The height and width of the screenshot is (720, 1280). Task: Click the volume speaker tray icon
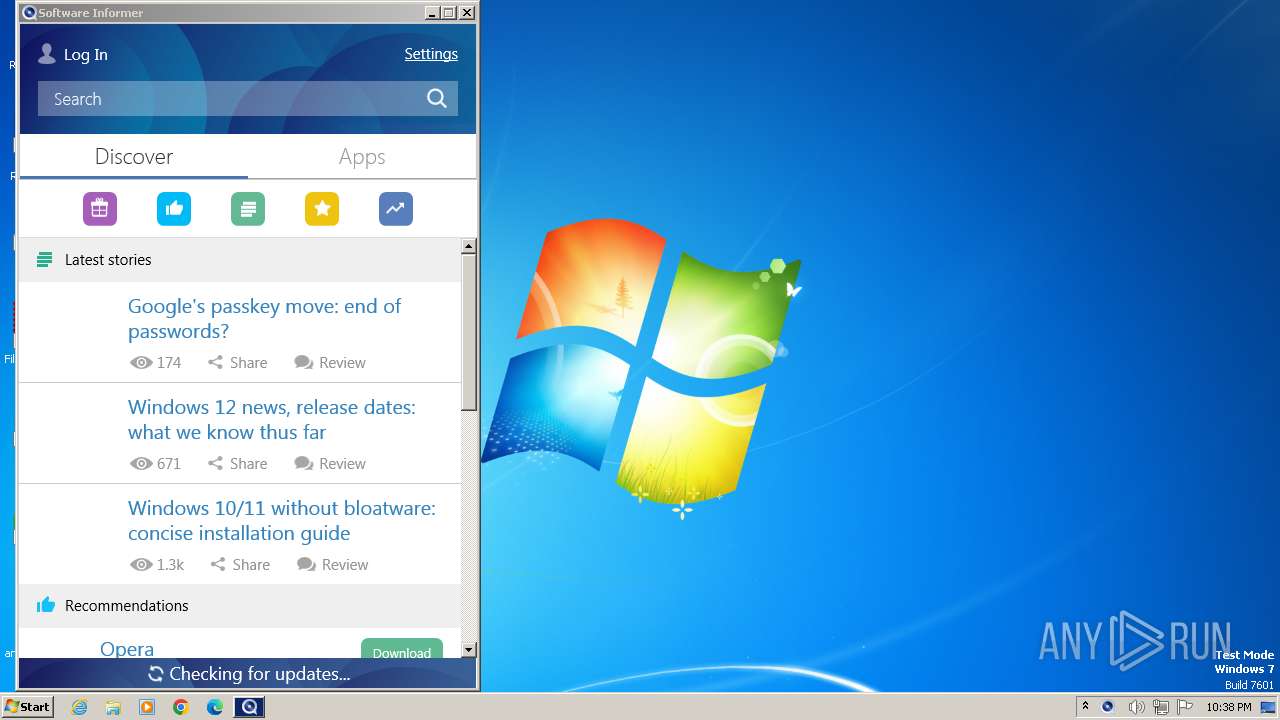(1136, 707)
